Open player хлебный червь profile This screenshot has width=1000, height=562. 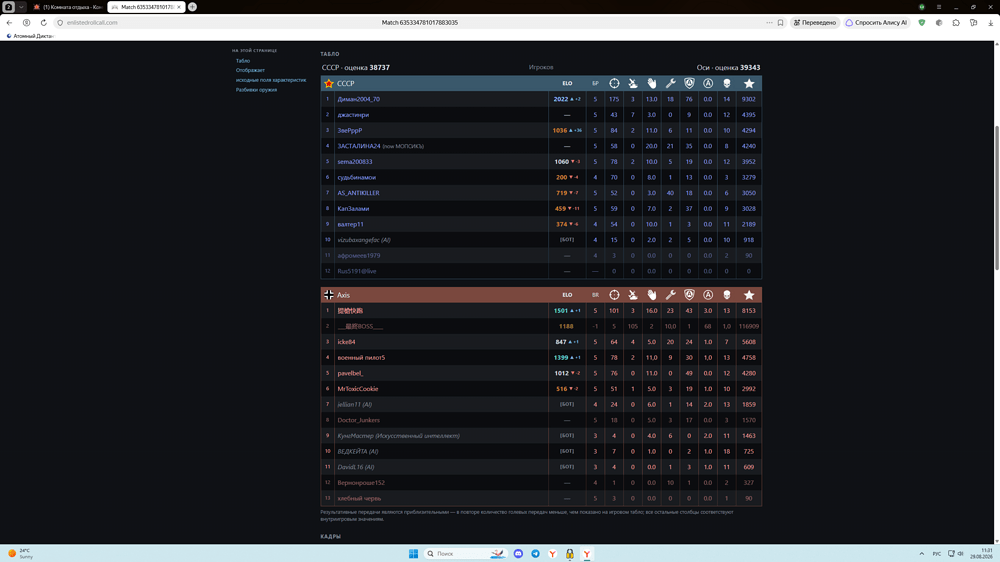[359, 498]
